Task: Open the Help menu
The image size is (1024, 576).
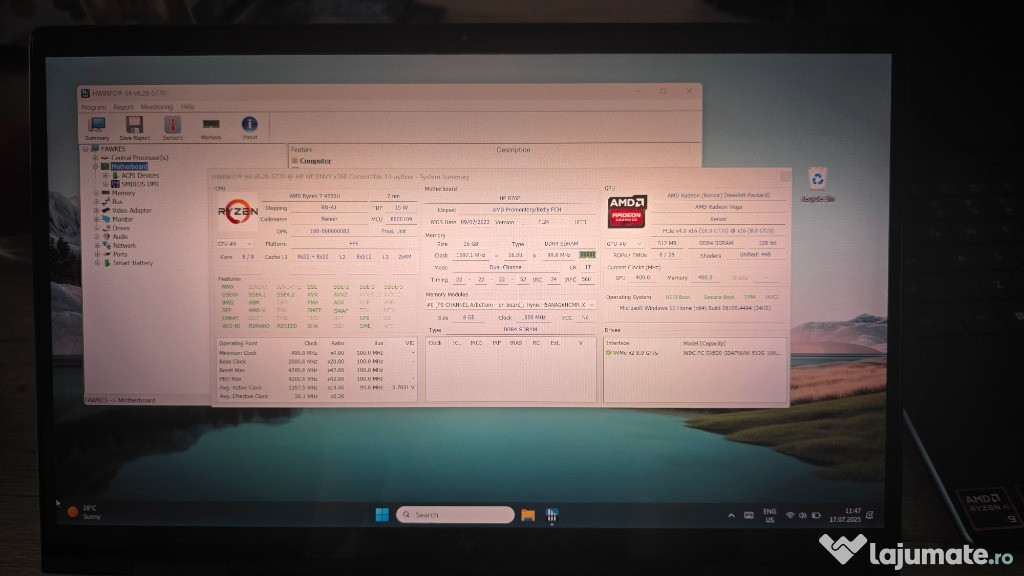Action: pos(188,106)
